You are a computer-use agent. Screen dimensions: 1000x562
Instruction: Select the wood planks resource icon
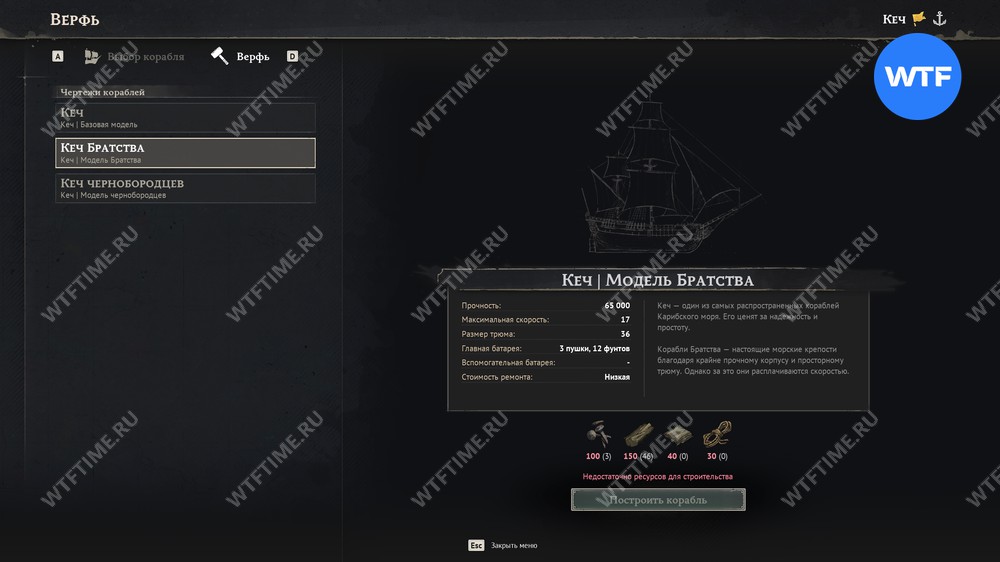(638, 434)
